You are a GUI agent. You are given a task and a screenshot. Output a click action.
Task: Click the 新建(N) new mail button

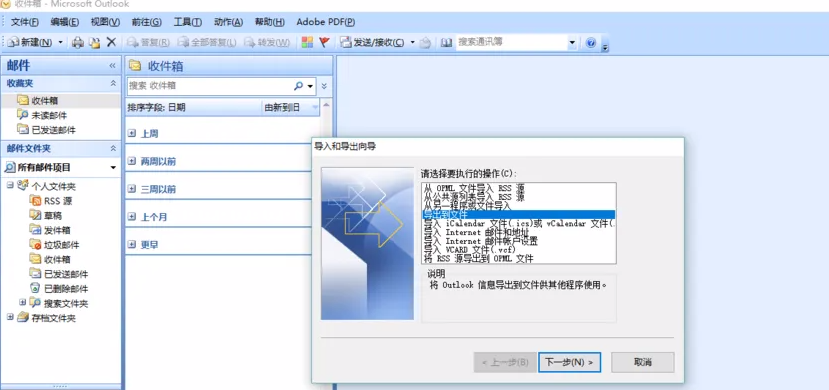[31, 42]
